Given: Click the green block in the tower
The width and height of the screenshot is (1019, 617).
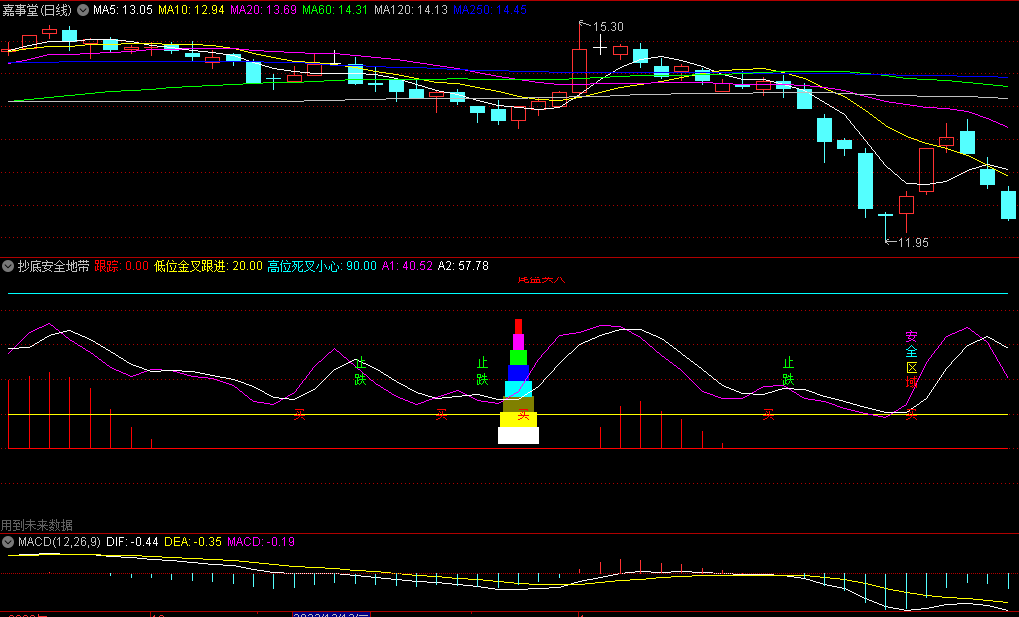Looking at the screenshot, I should click(x=518, y=357).
